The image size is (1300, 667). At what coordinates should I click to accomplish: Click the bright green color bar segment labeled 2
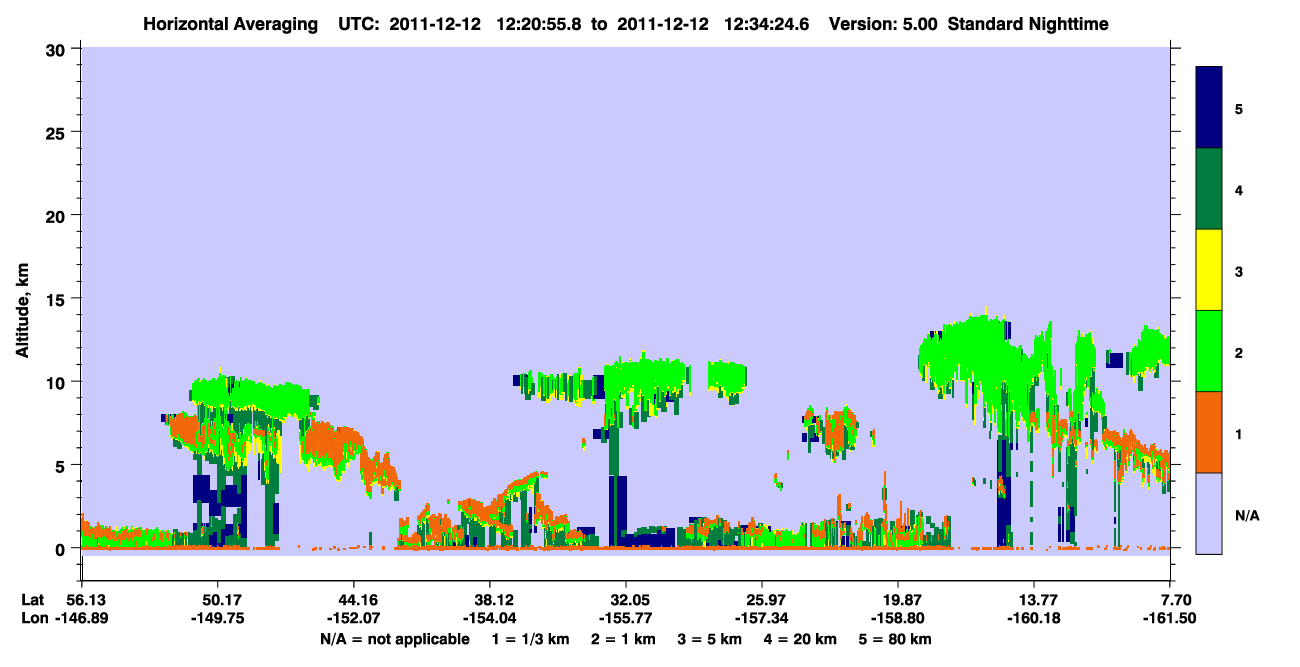tap(1210, 351)
